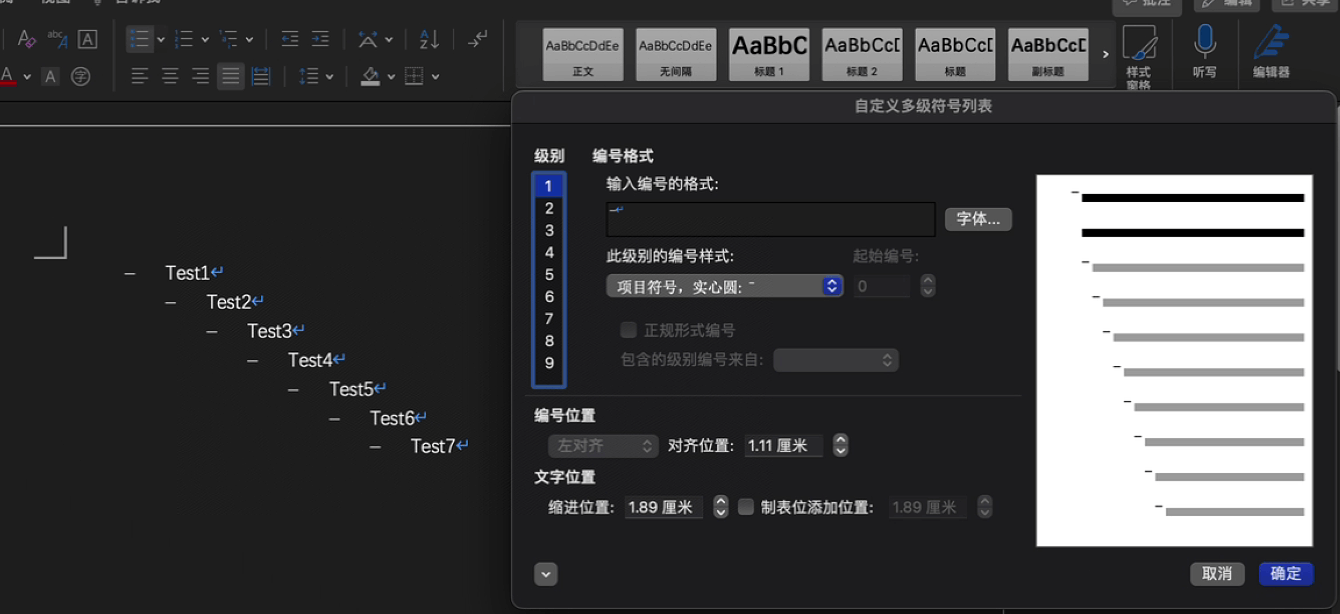Click the 对齐位置 1.11 厘米 field
The height and width of the screenshot is (614, 1340).
point(784,446)
